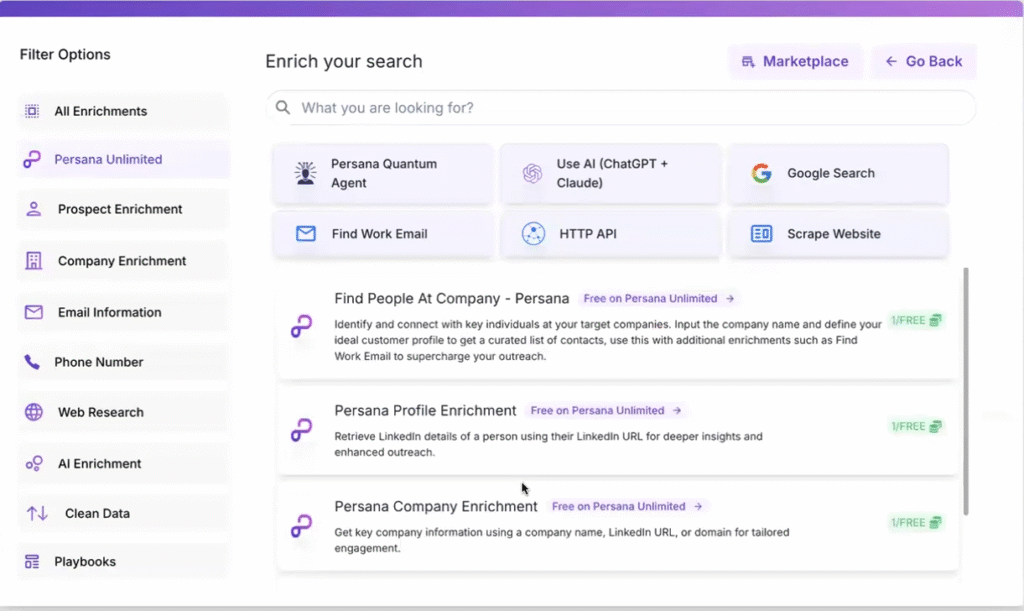Open 'Find People At Company - Persana' title
Screen dimensions: 1024x611
[x=451, y=298]
